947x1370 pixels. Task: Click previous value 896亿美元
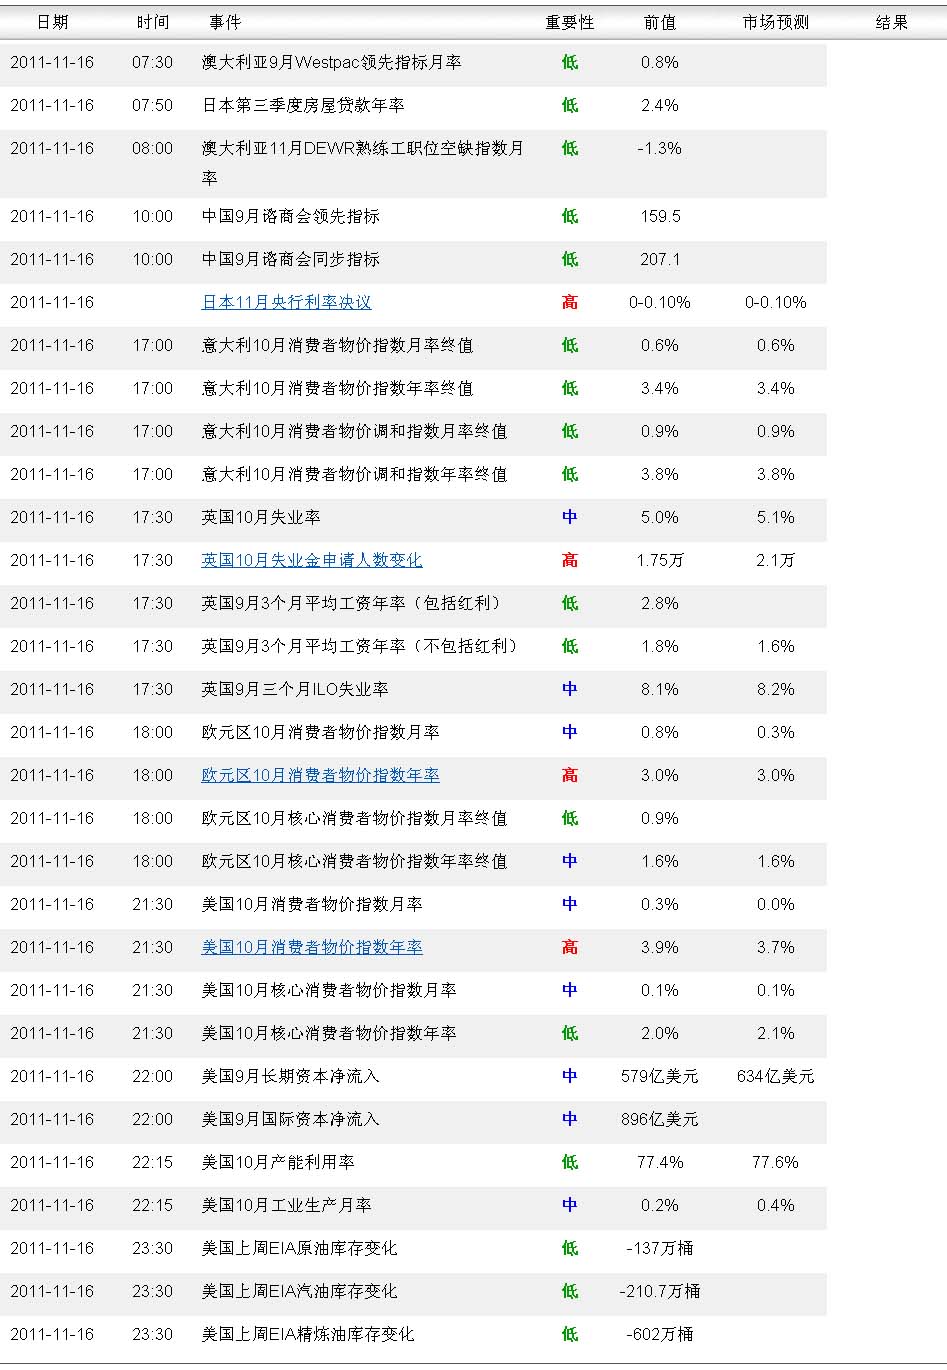[660, 1119]
